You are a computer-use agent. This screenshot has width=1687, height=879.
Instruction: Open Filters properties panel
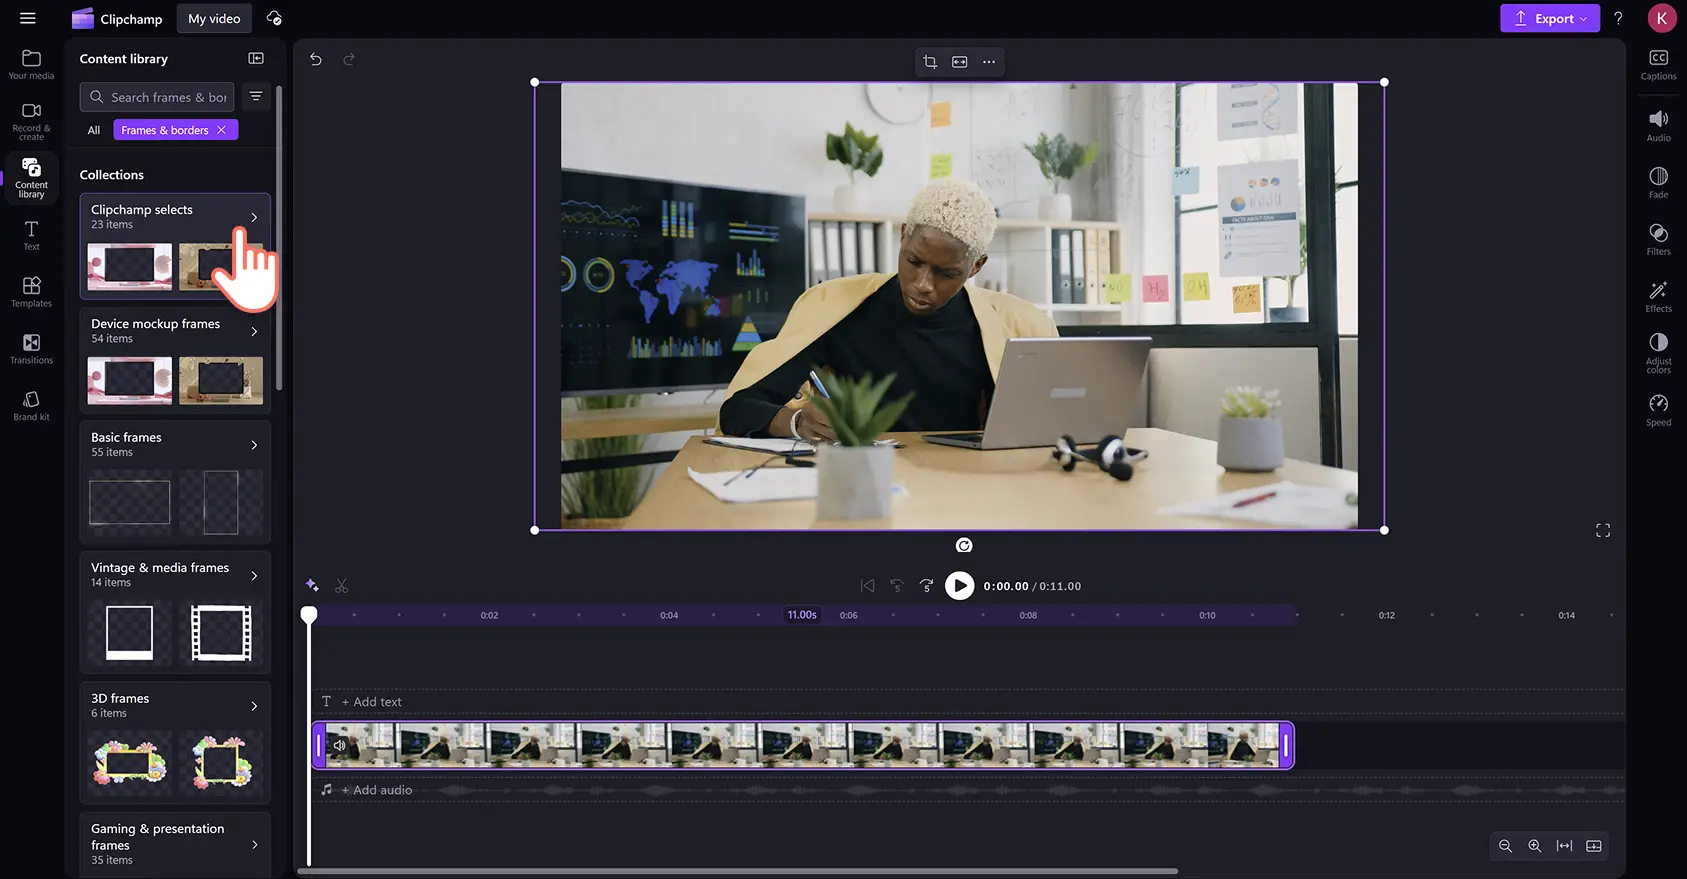click(x=1658, y=240)
